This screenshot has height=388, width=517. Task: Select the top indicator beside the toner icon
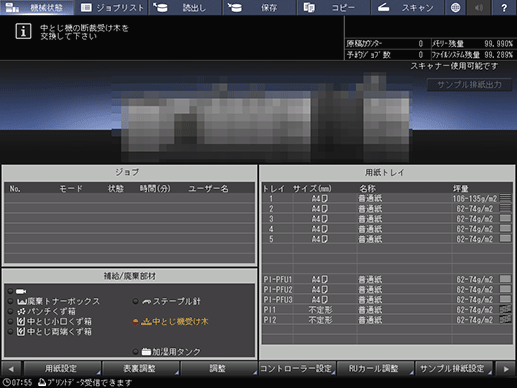[x=10, y=291]
